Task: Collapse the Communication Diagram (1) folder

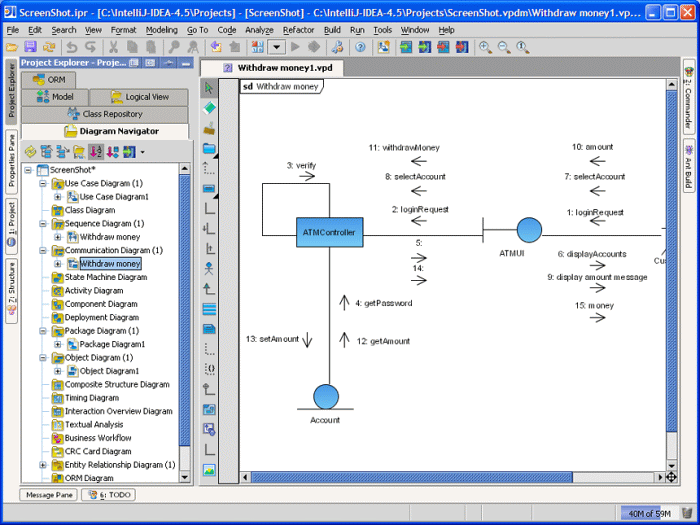Action: [x=43, y=250]
